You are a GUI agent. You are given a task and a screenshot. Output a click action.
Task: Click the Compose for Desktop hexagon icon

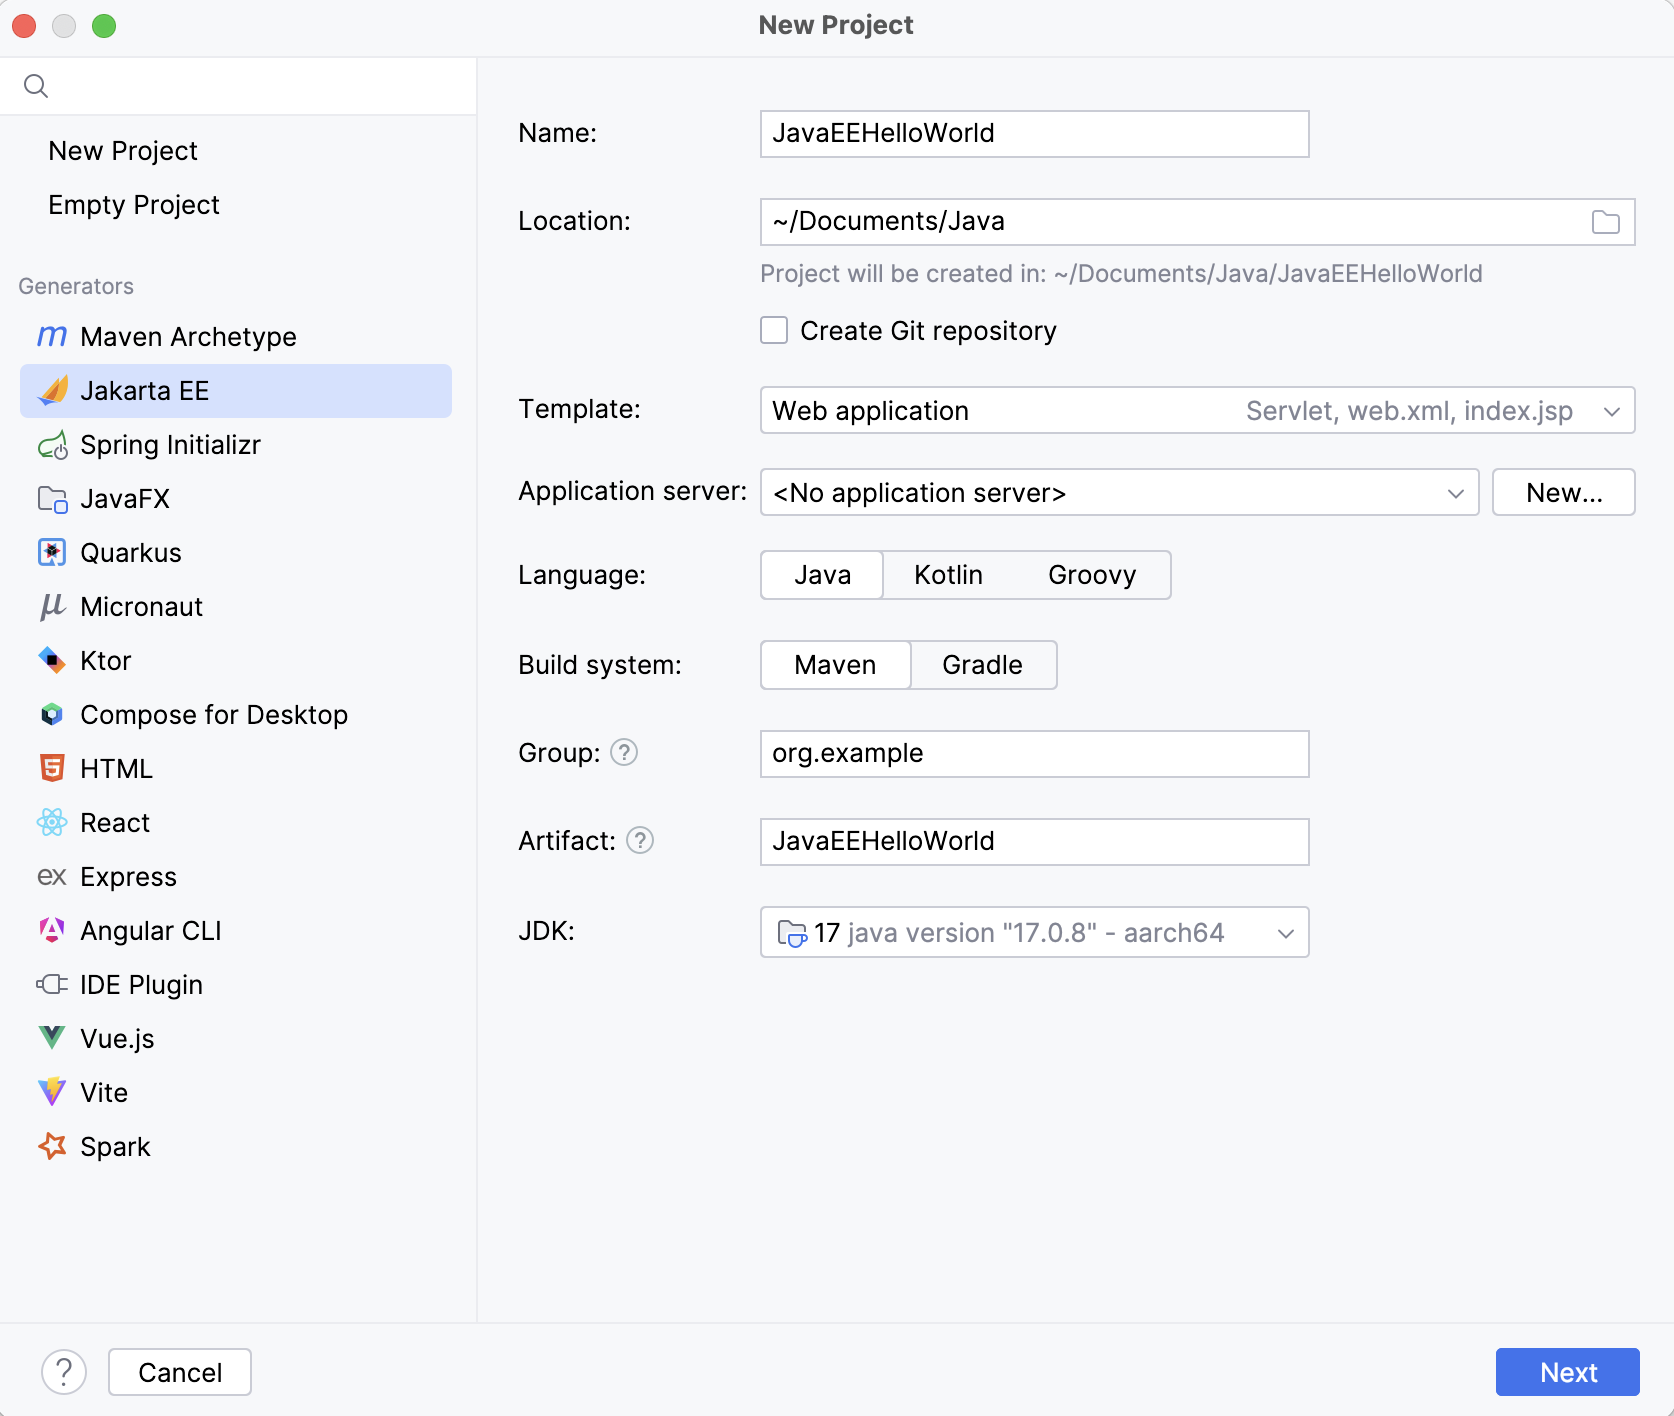click(x=52, y=715)
